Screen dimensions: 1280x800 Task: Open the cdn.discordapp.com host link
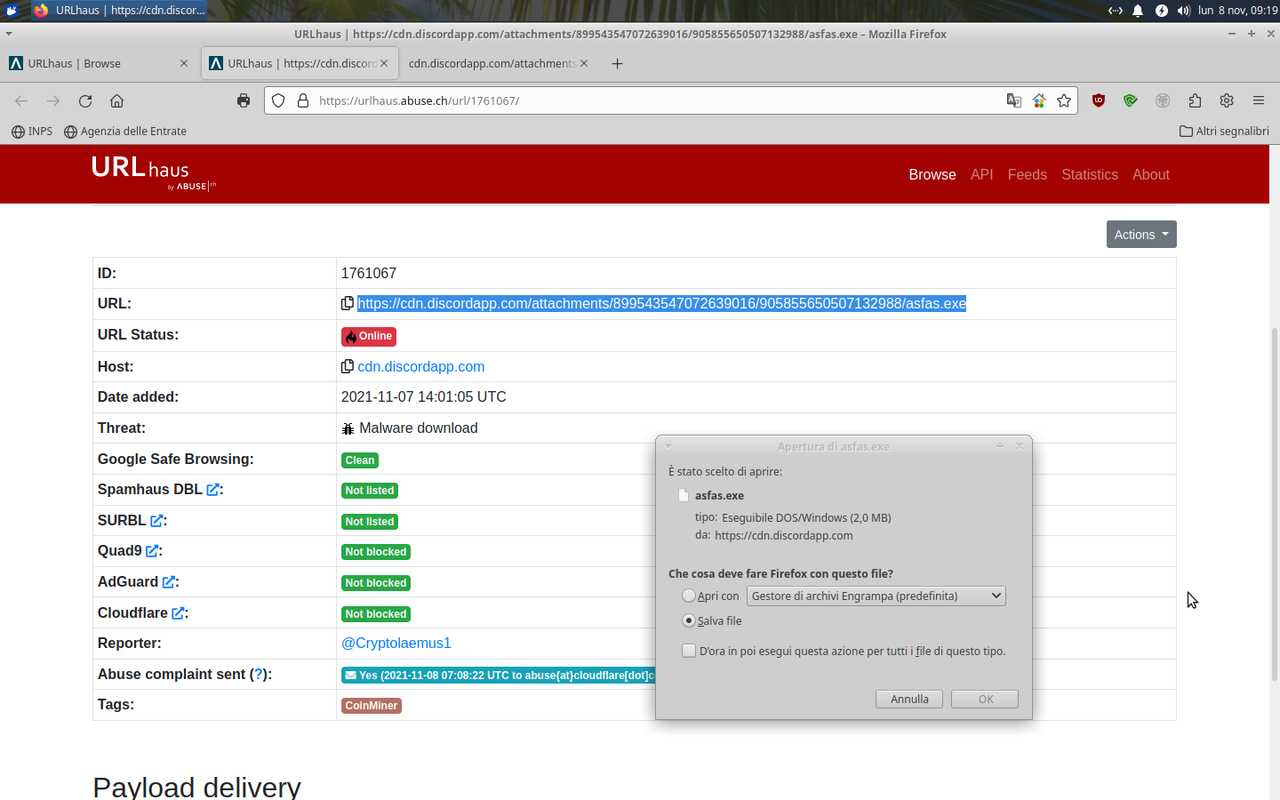[x=421, y=367]
